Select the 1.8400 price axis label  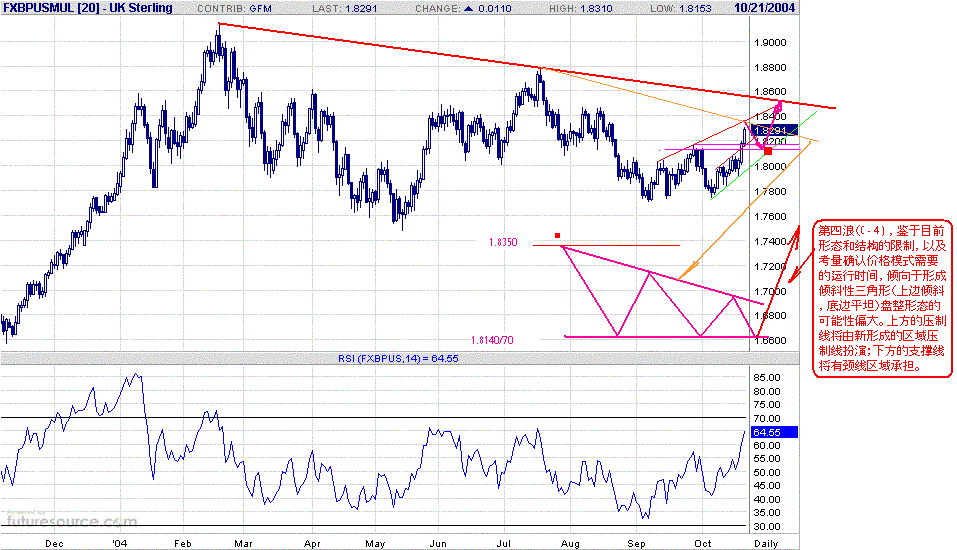pos(770,117)
